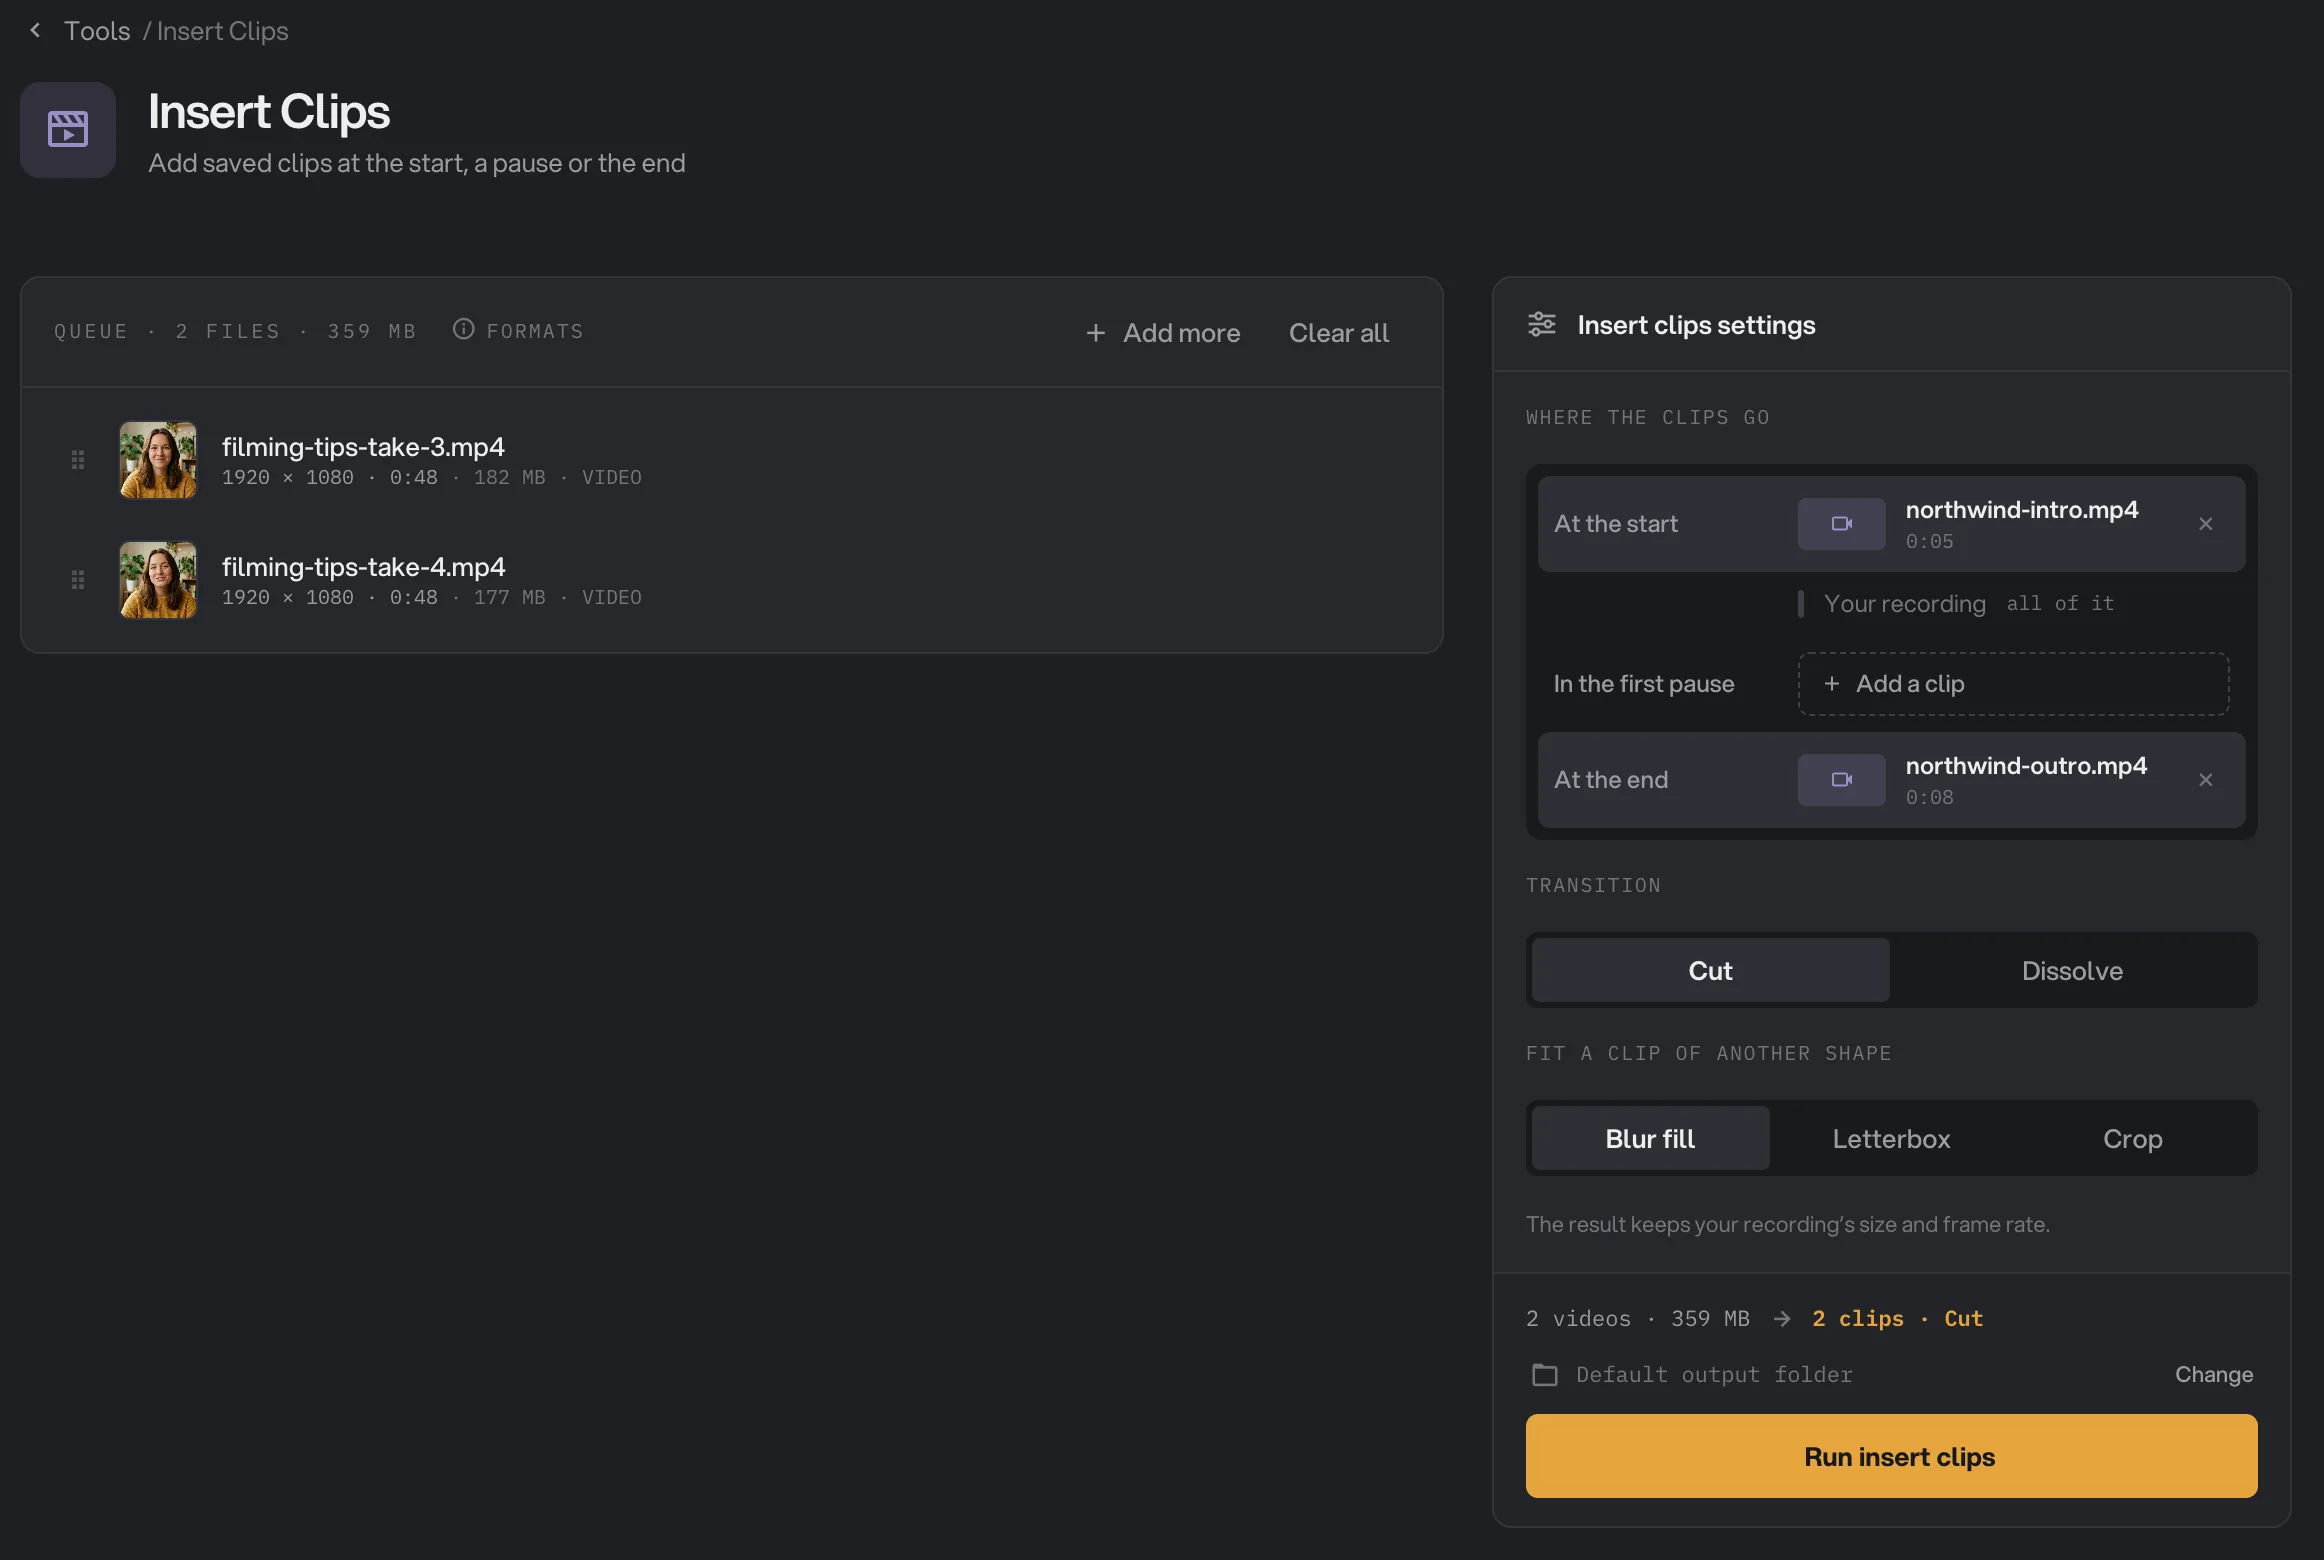Remove the northwind-intro.mp4 clip
The height and width of the screenshot is (1560, 2324).
point(2206,524)
